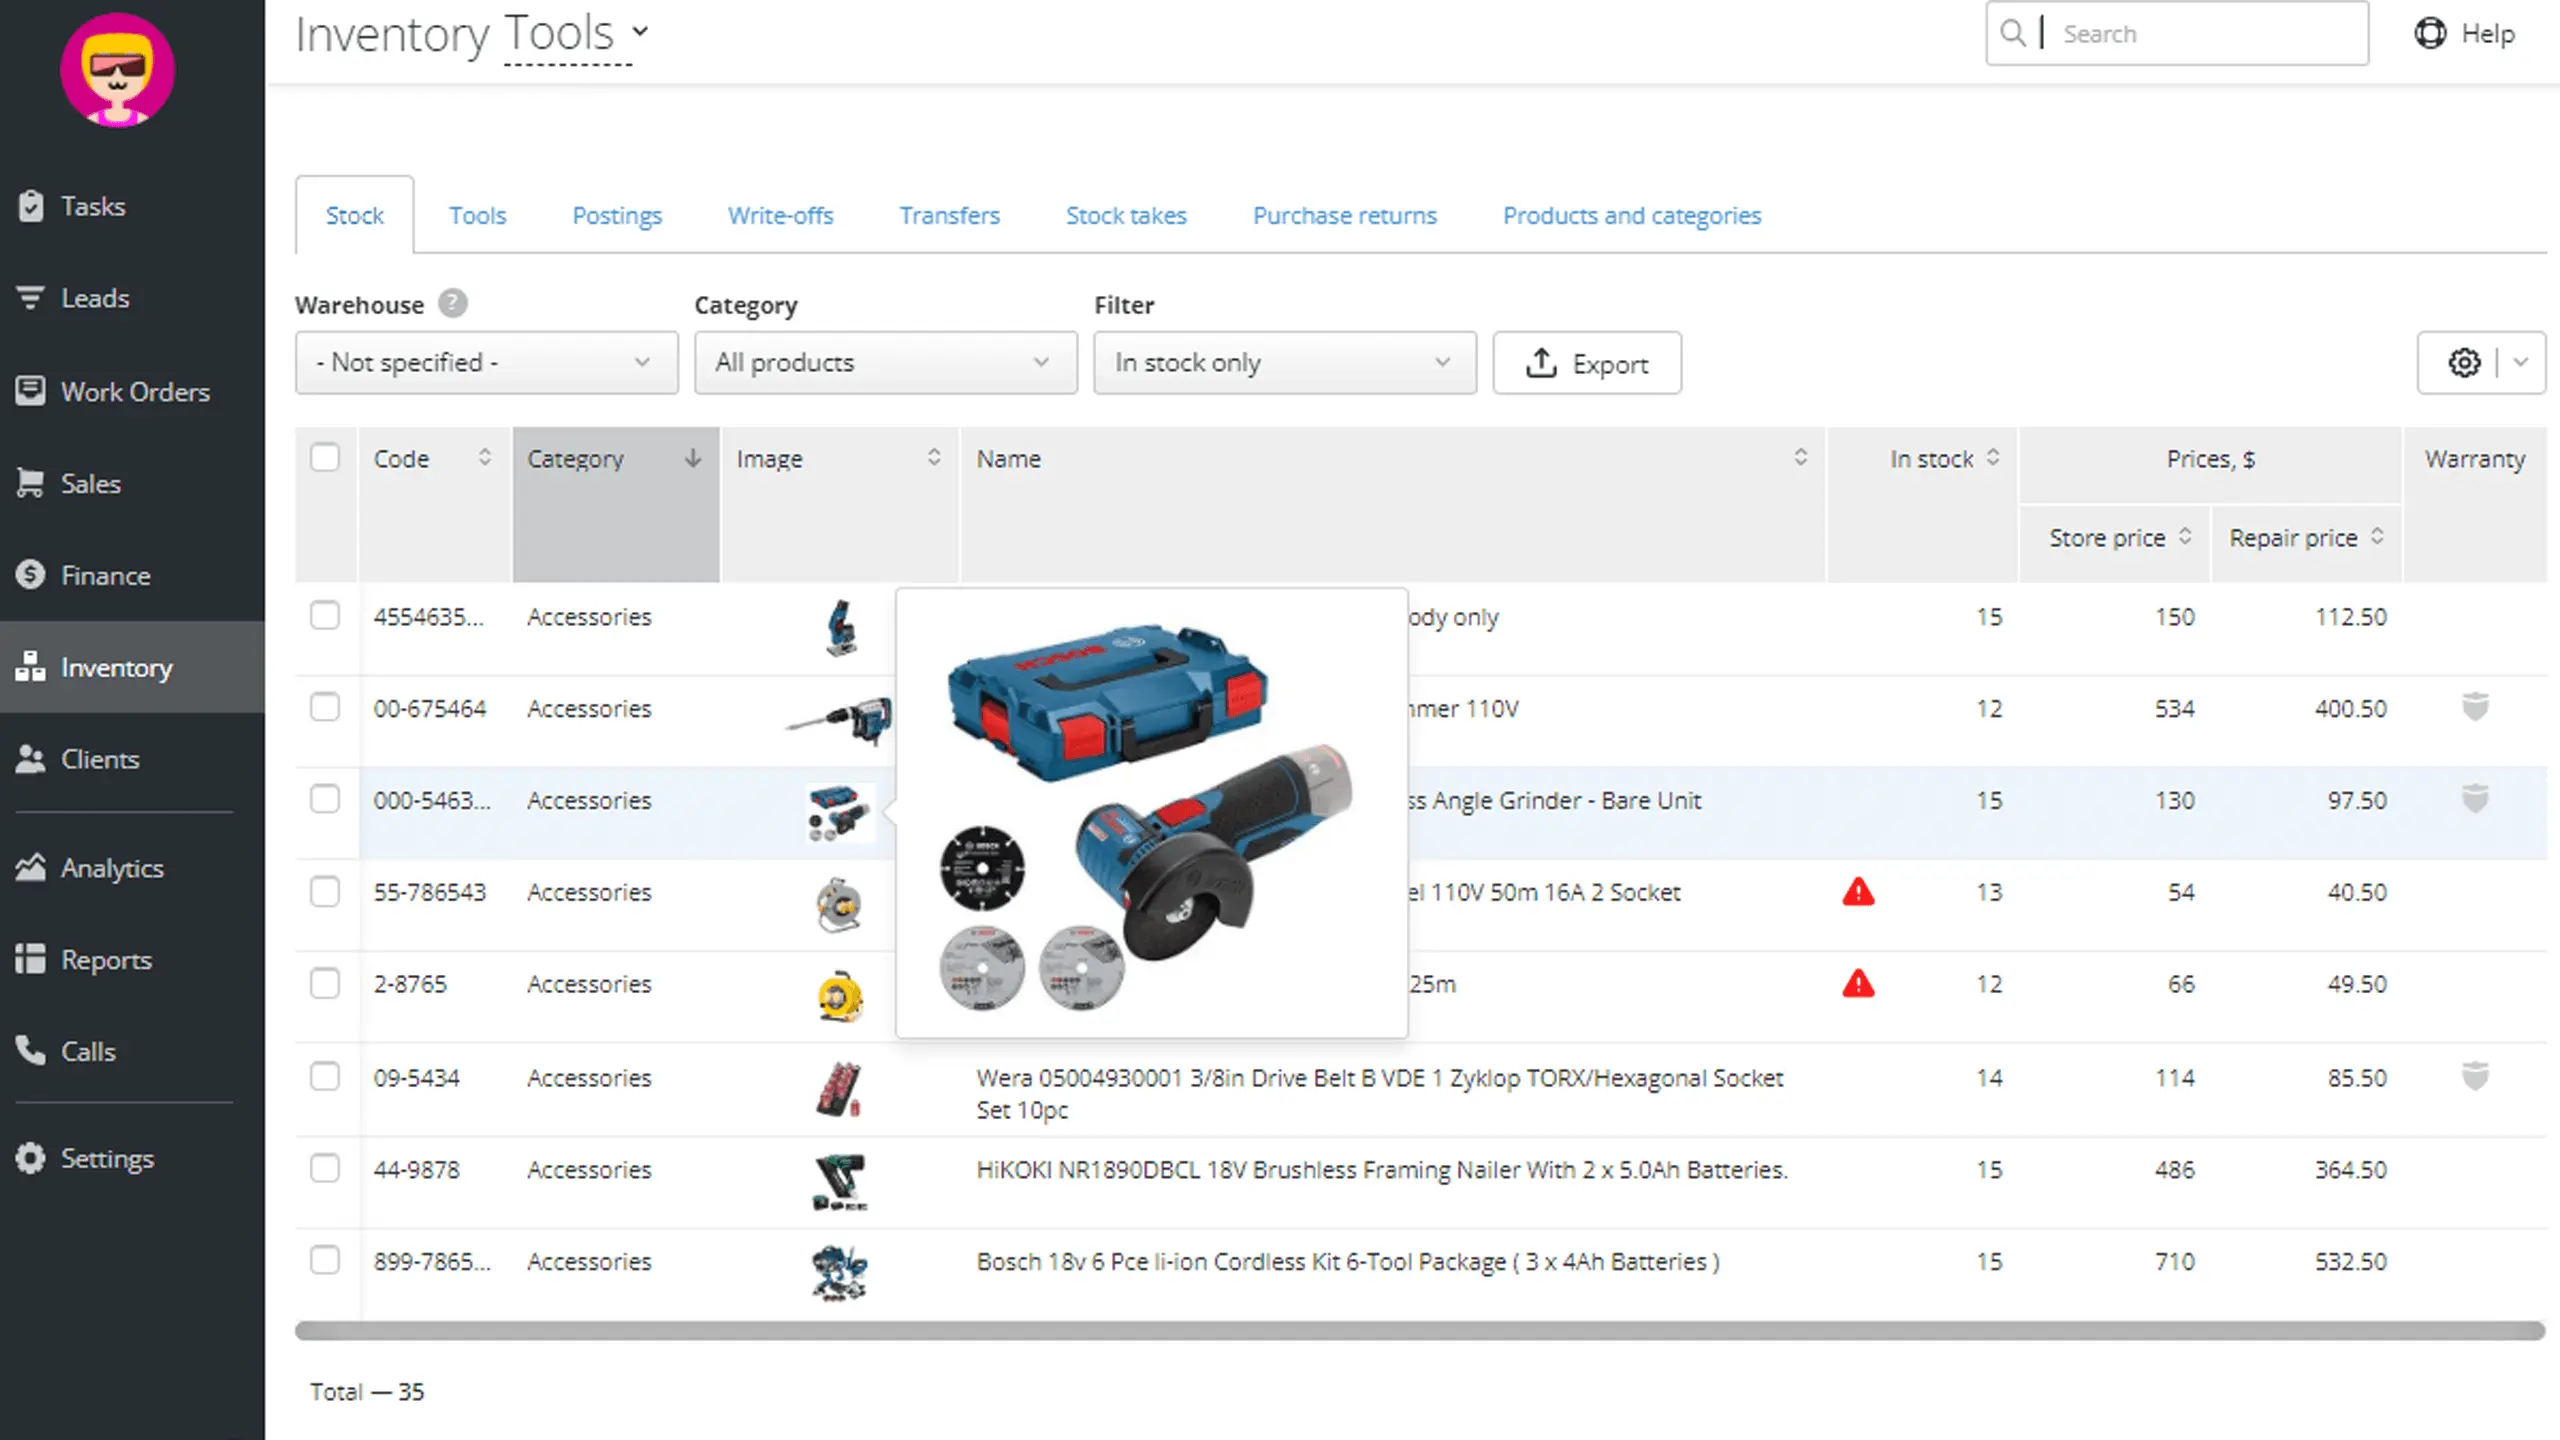The height and width of the screenshot is (1440, 2560).
Task: Sort by Code column arrows
Action: point(485,457)
